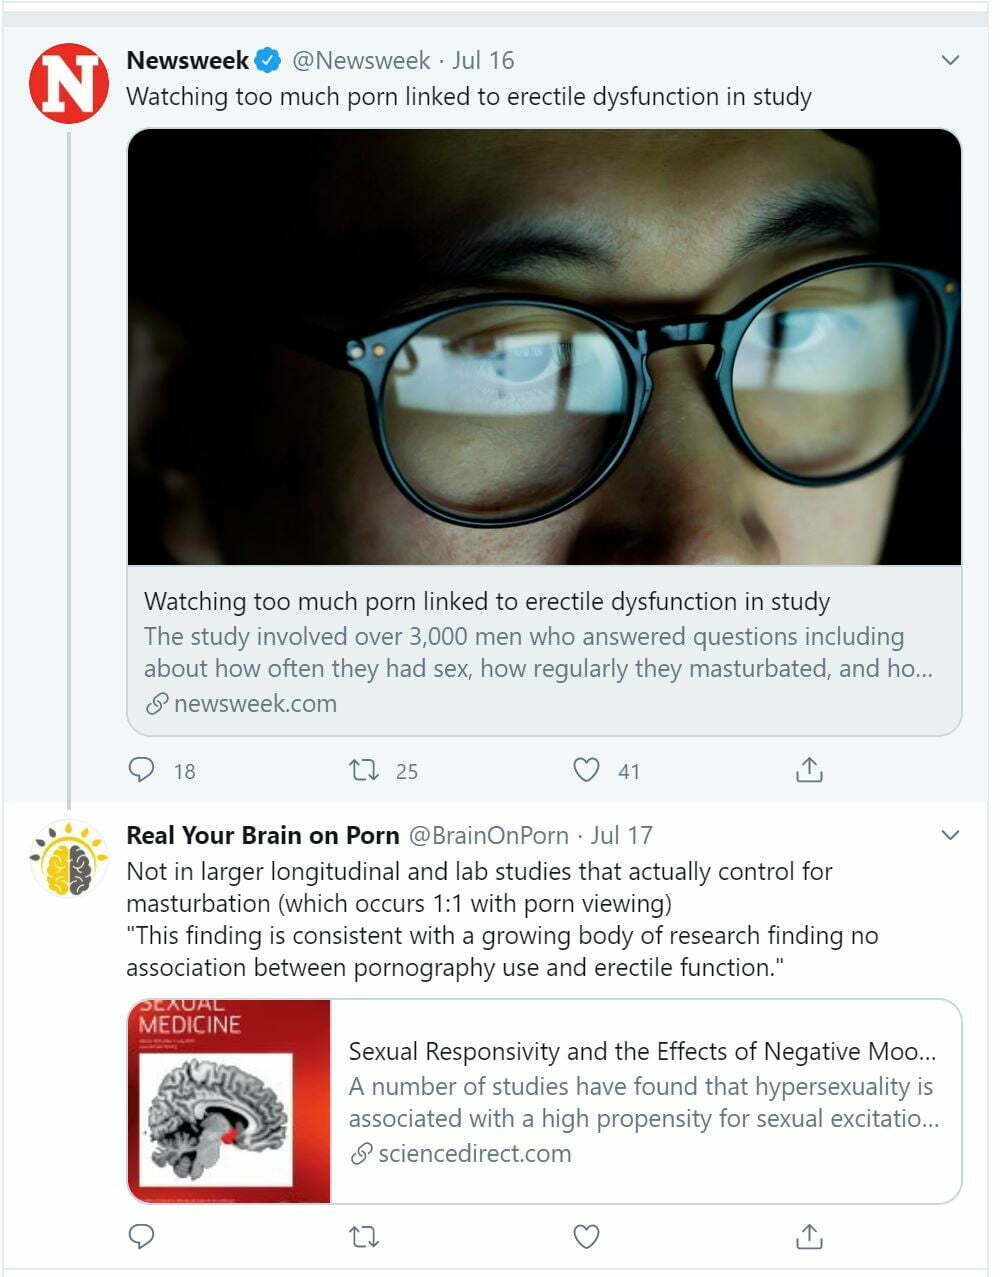Retweet the Newsweek tweet
1000x1277 pixels.
[x=364, y=770]
